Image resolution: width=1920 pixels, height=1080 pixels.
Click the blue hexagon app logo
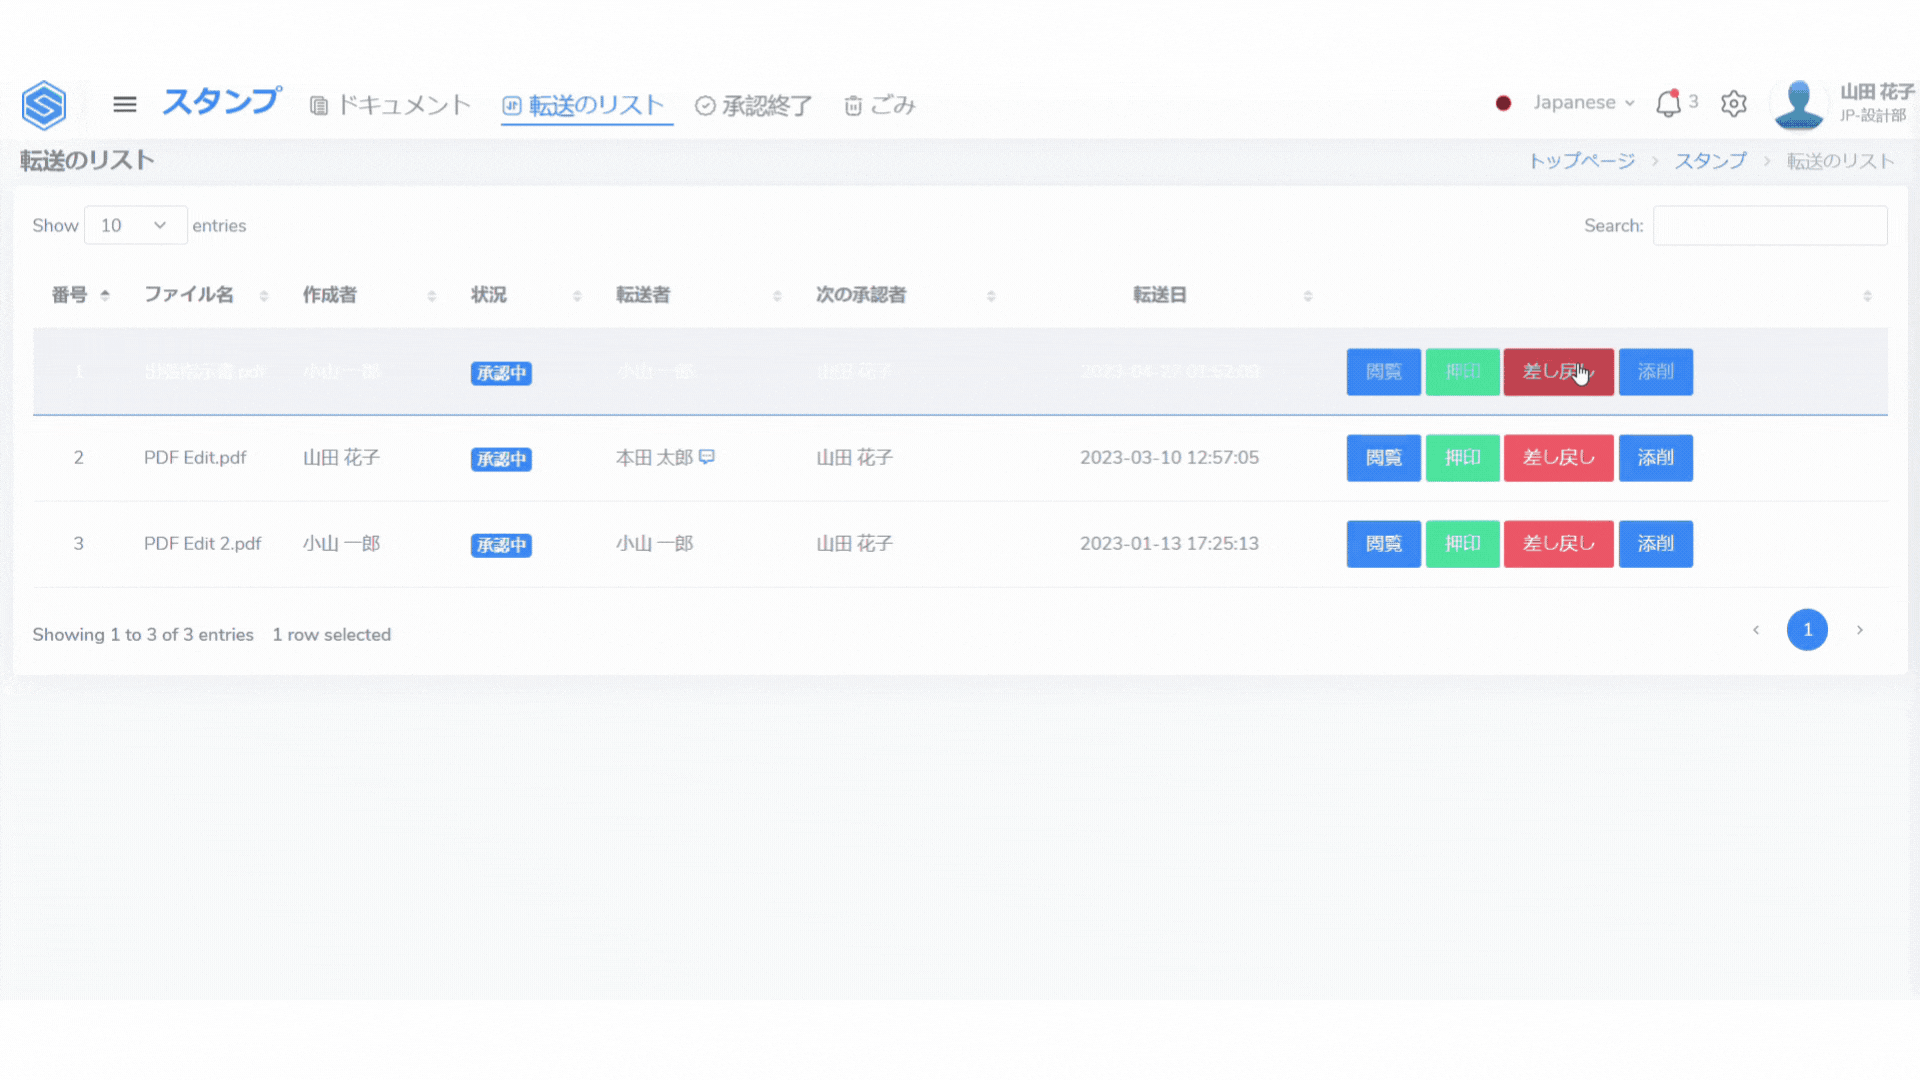[x=44, y=105]
